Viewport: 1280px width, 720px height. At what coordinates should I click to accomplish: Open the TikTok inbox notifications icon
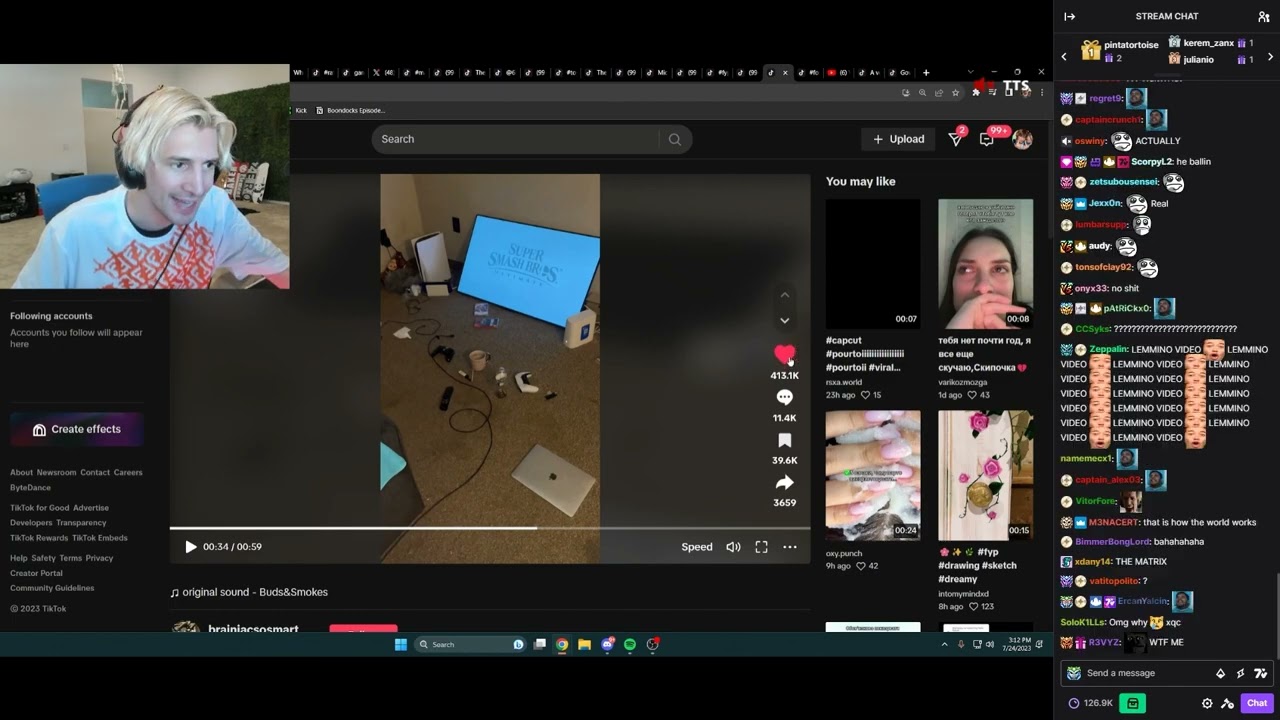pyautogui.click(x=987, y=139)
